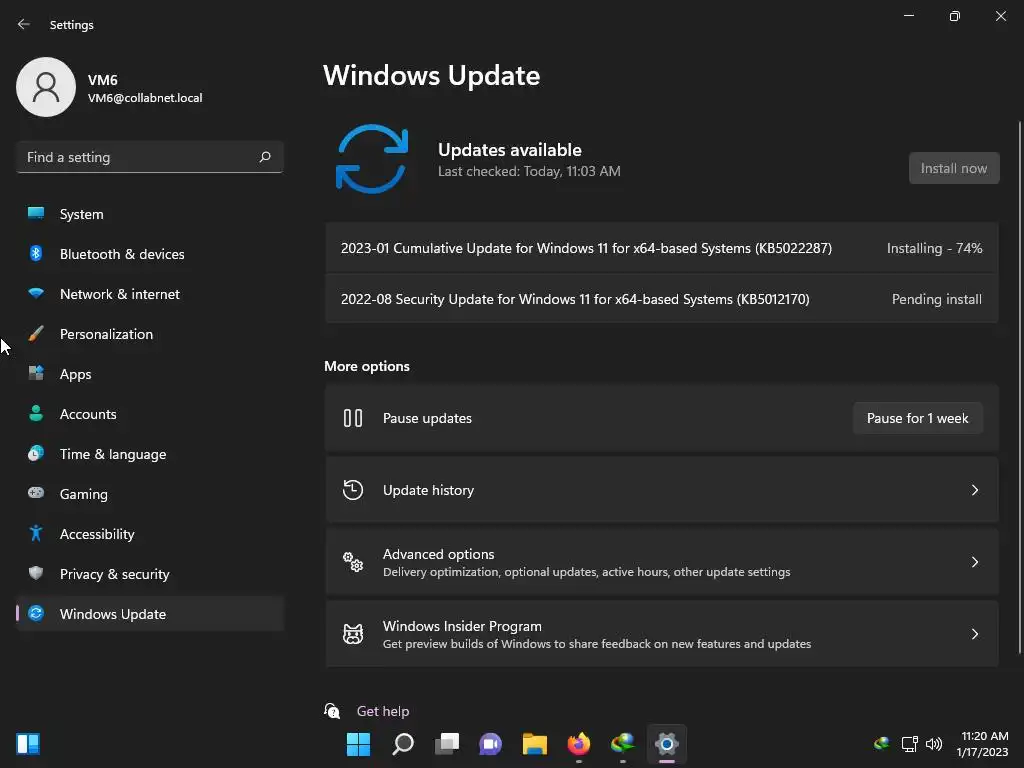This screenshot has height=768, width=1024.
Task: Click 'Pending install' status text
Action: click(936, 299)
